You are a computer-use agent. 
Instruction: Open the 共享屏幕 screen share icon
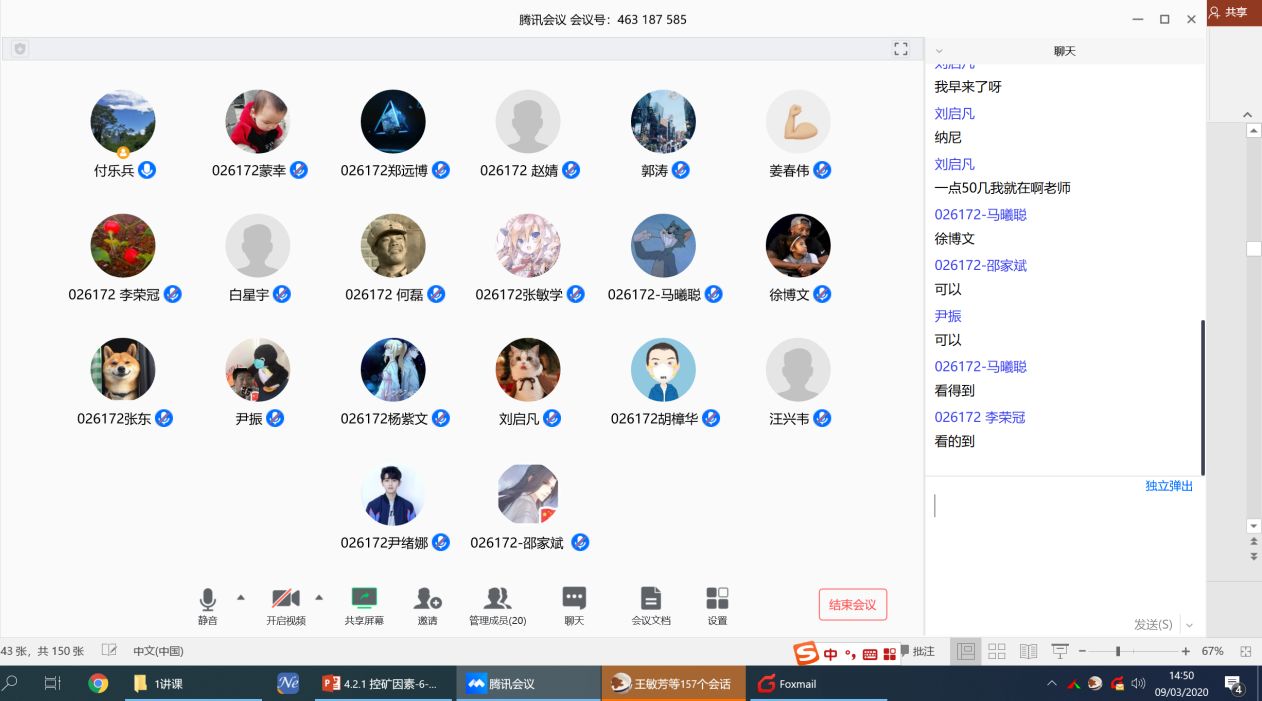point(364,600)
